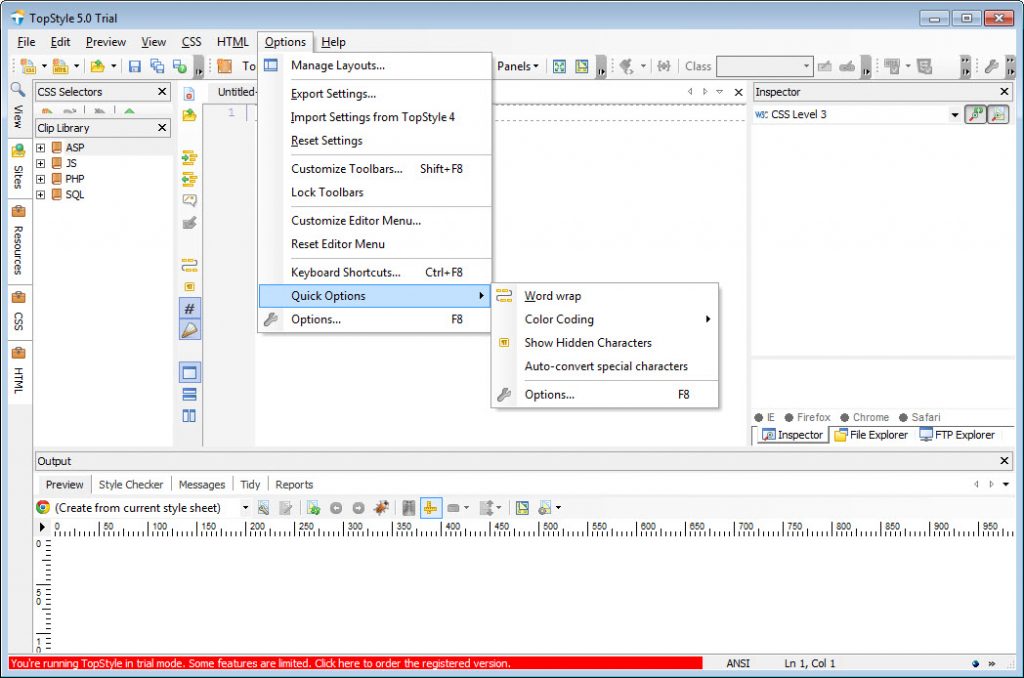Image resolution: width=1024 pixels, height=678 pixels.
Task: Open the Create from current style sheet dropdown
Action: [246, 508]
